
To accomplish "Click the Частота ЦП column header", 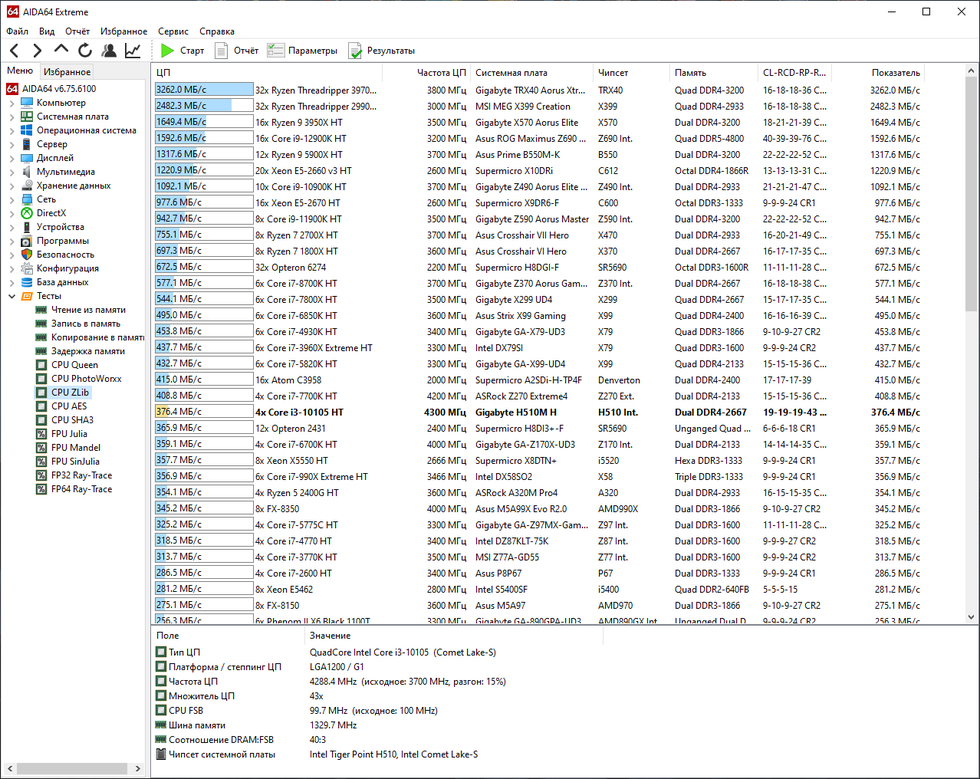I will 441,73.
